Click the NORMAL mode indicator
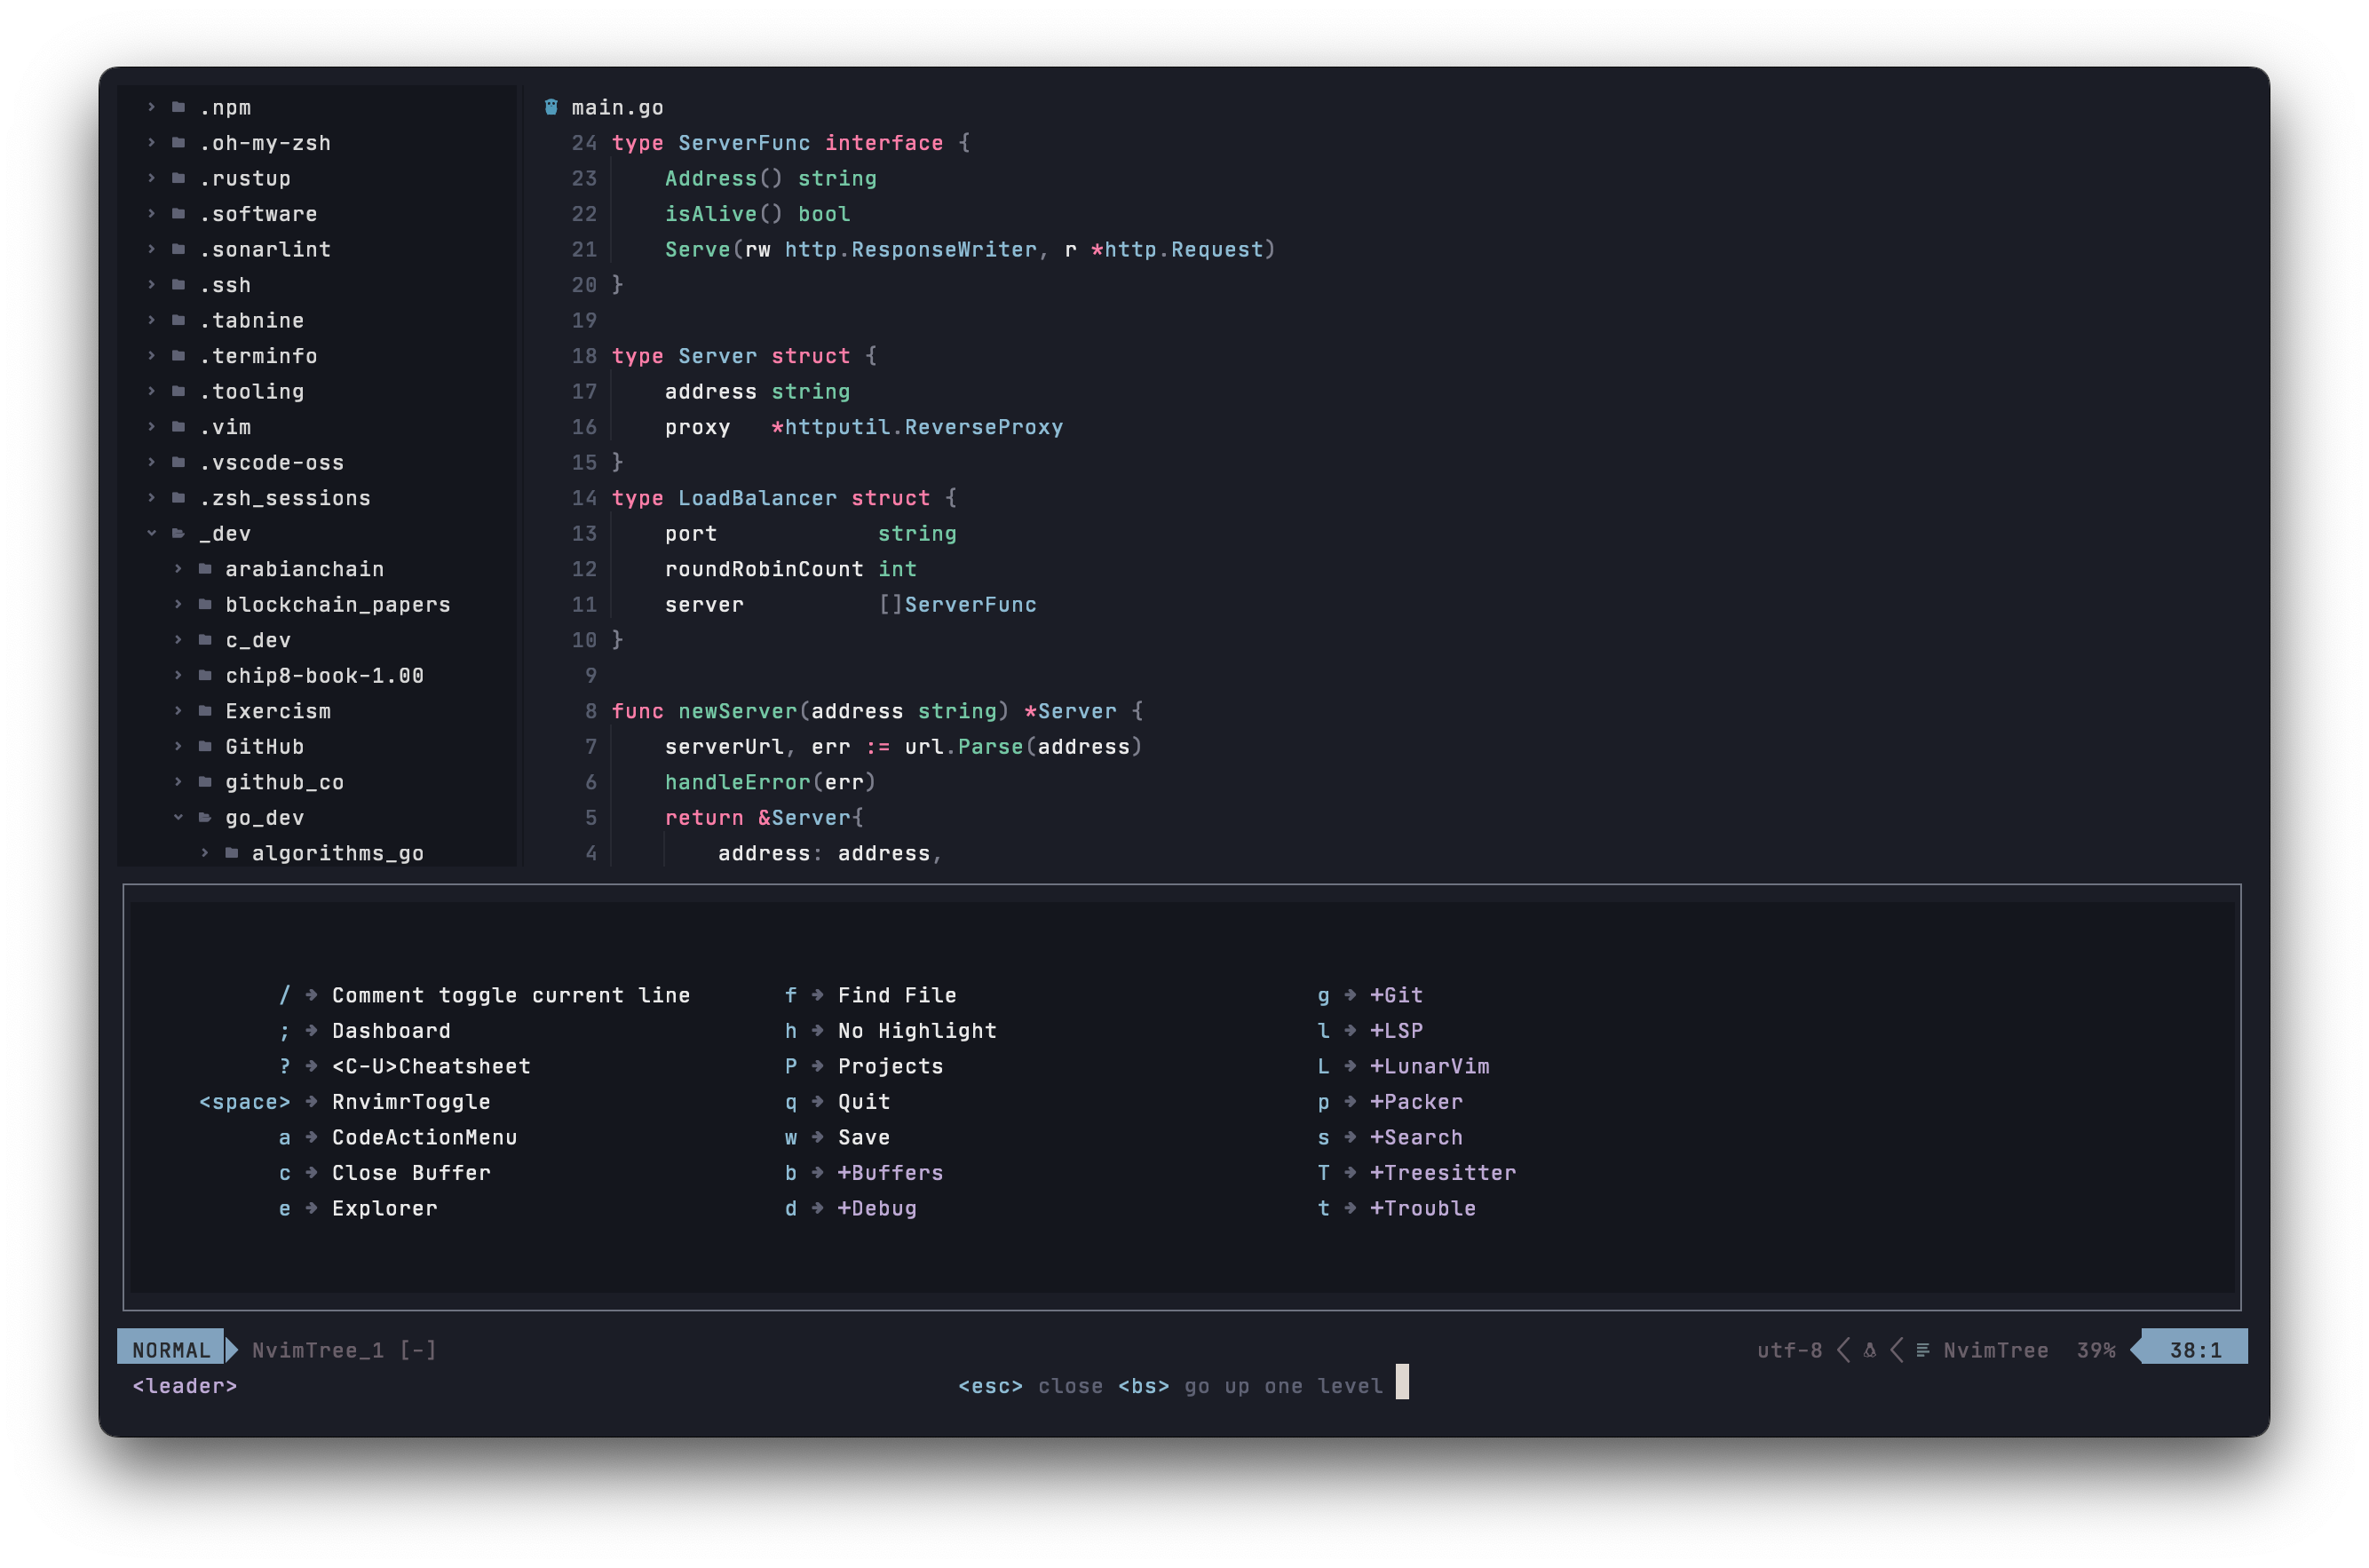This screenshot has height=1568, width=2369. click(x=171, y=1350)
